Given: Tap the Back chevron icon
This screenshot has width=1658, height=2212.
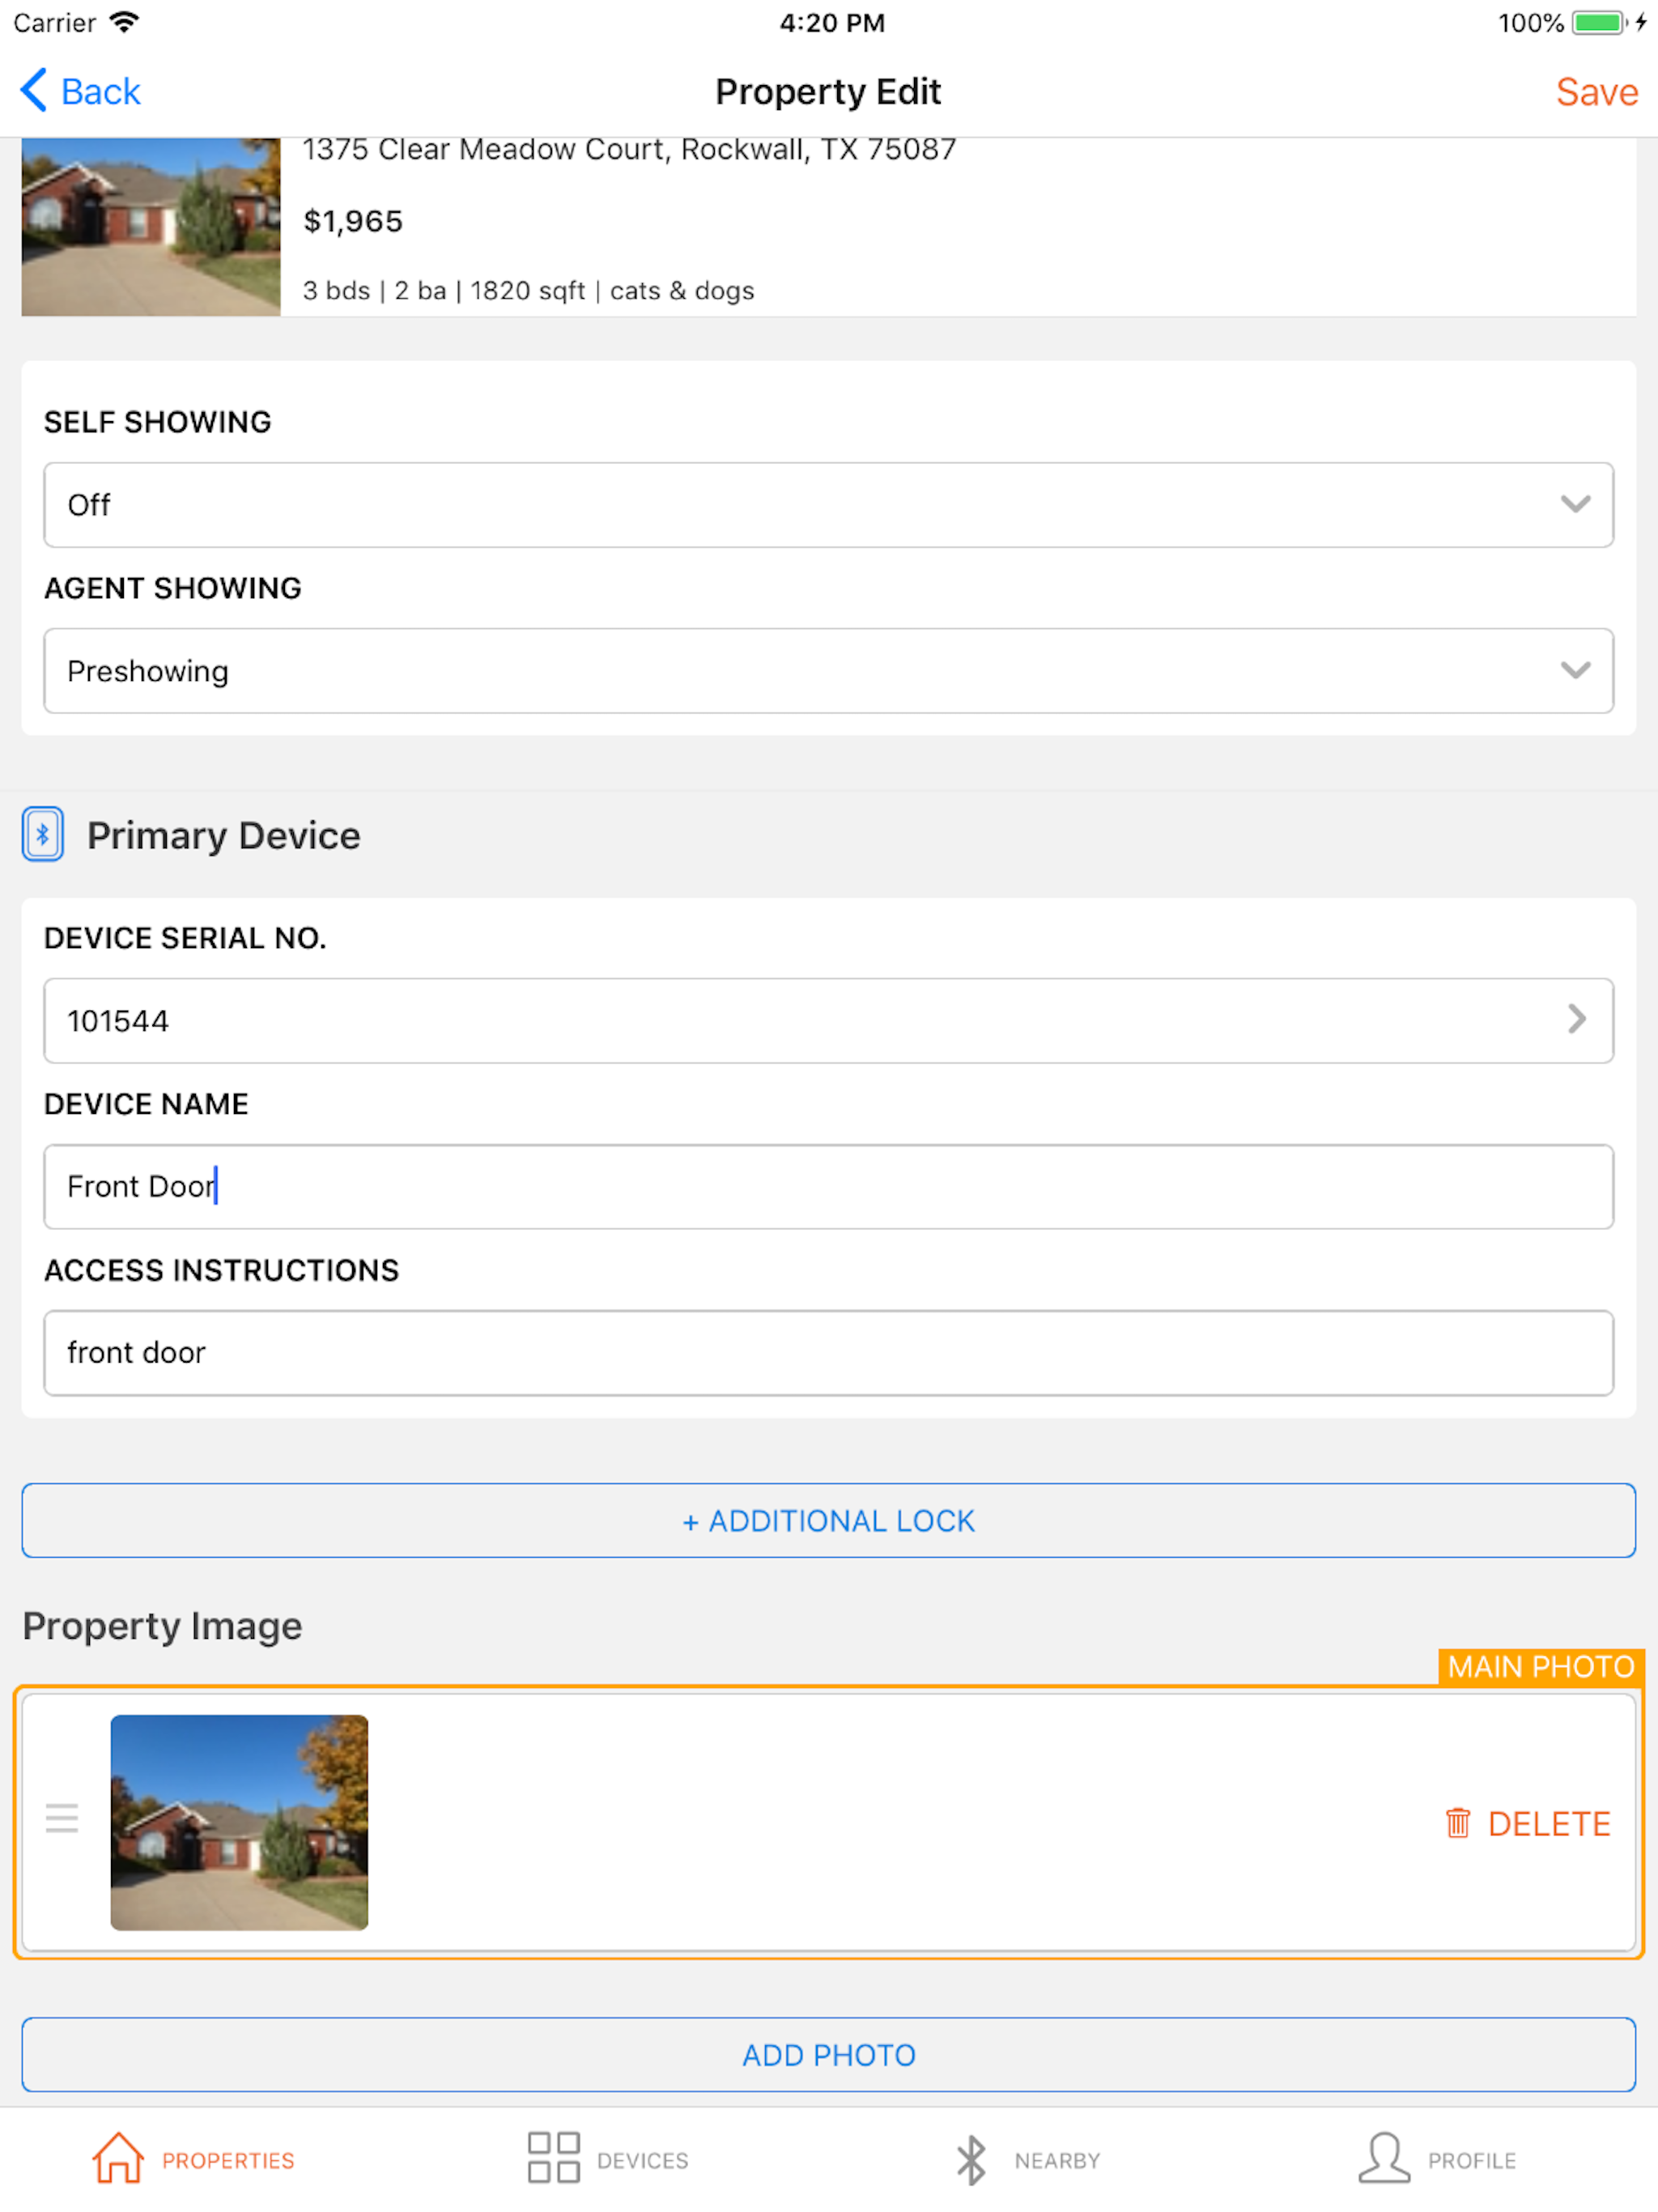Looking at the screenshot, I should click(x=33, y=91).
